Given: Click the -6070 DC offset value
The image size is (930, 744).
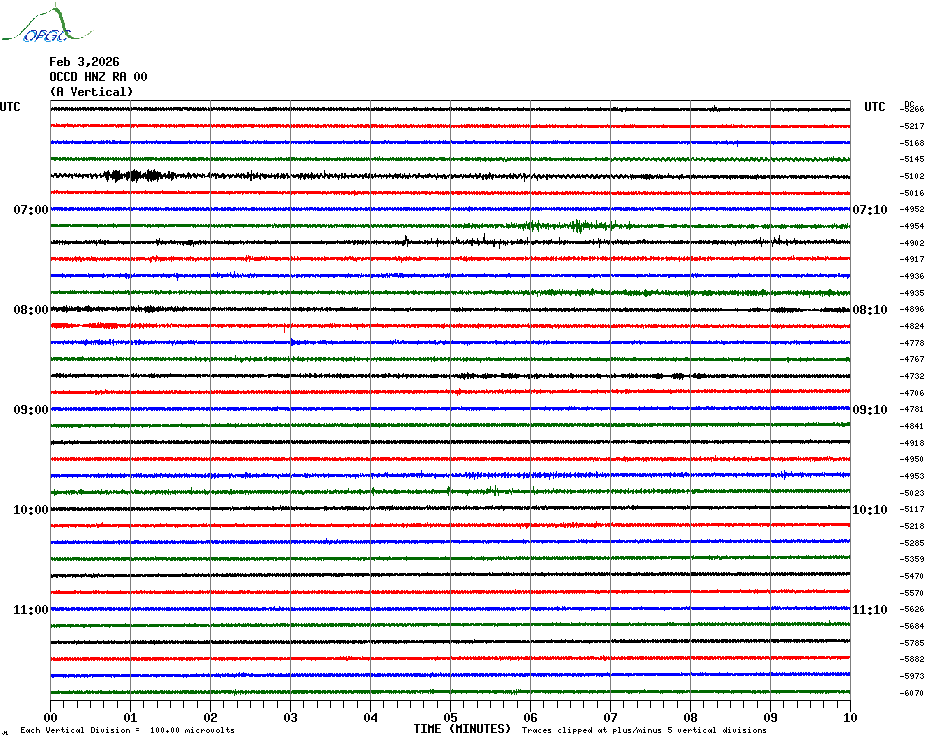Looking at the screenshot, I should pos(912,693).
